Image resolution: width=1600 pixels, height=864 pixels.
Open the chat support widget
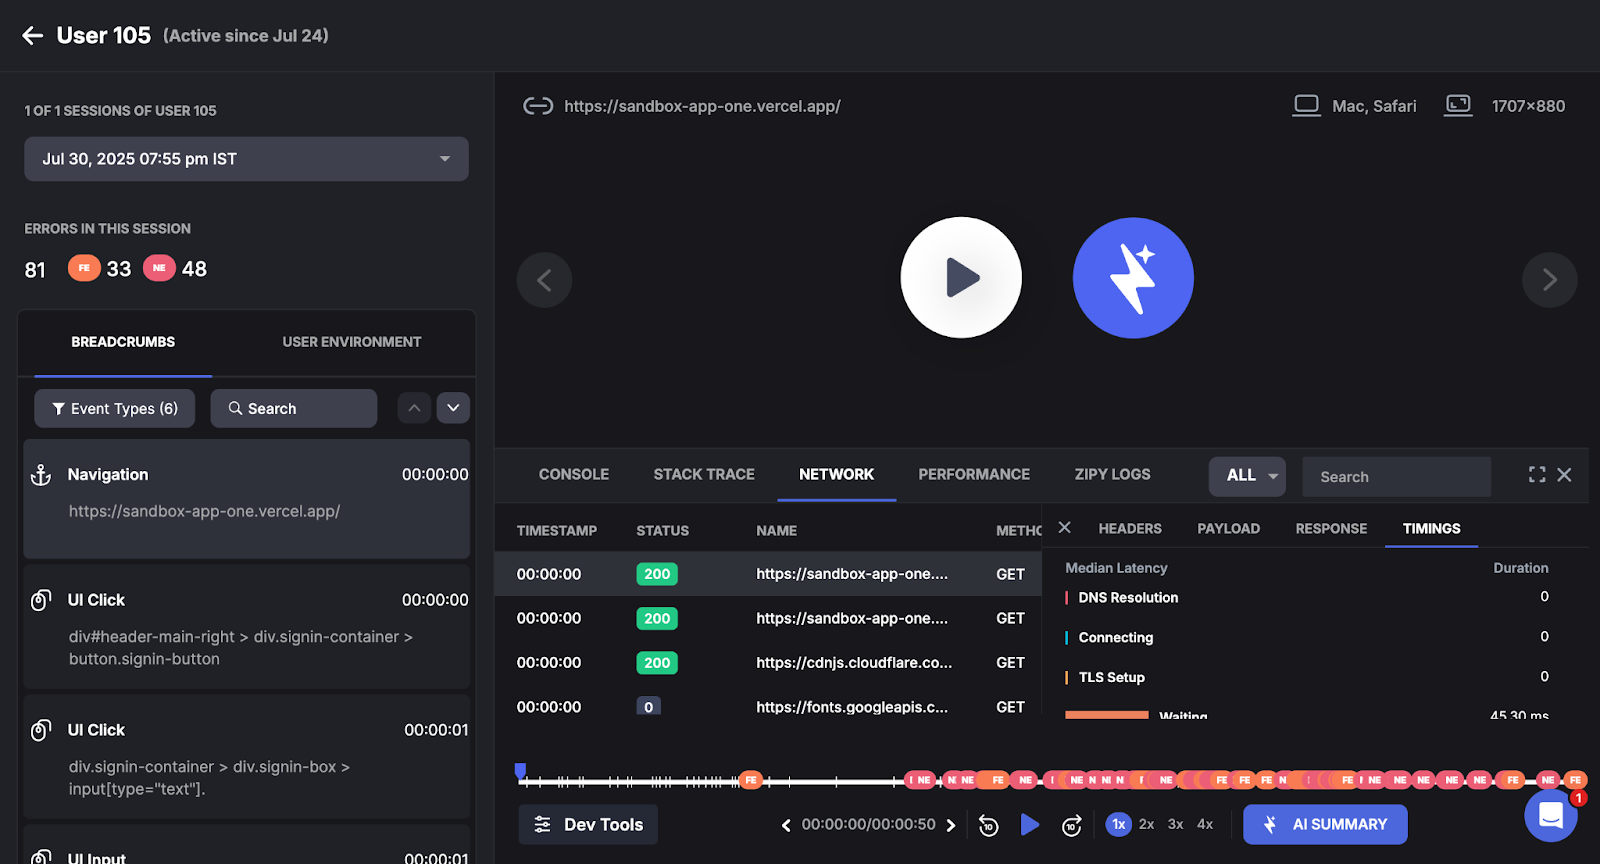pyautogui.click(x=1551, y=815)
